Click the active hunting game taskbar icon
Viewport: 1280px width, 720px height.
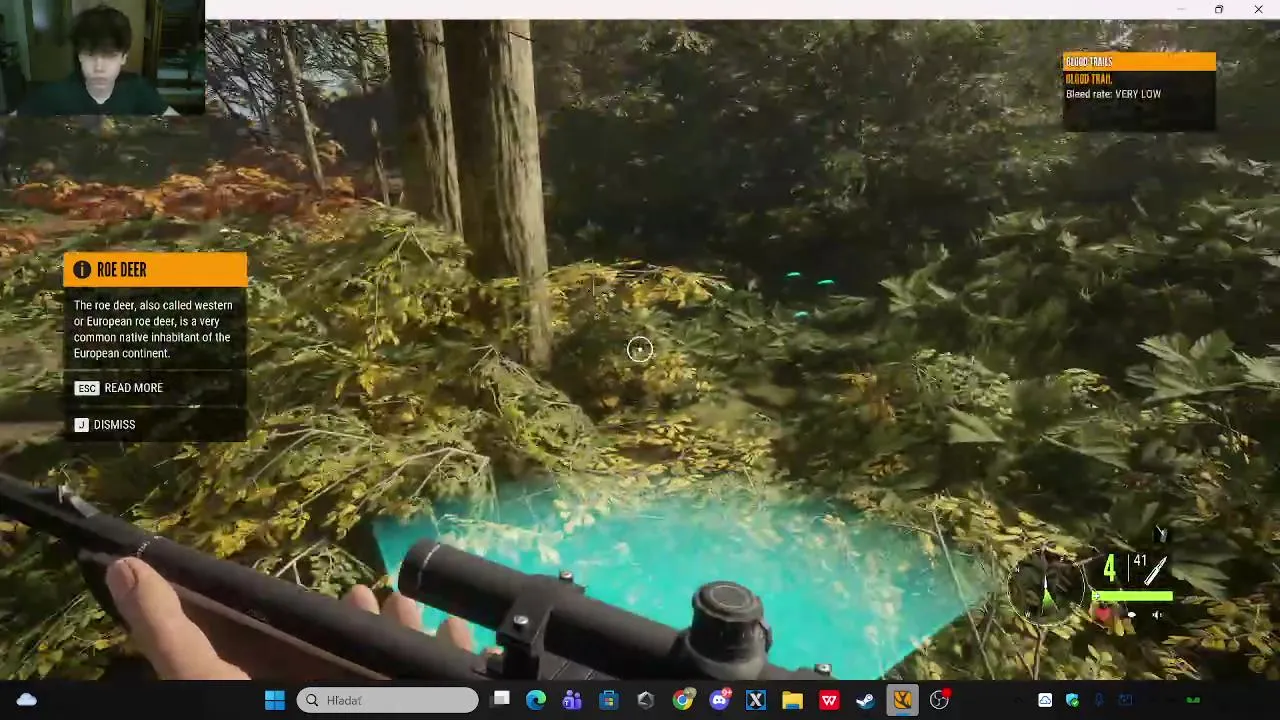902,700
